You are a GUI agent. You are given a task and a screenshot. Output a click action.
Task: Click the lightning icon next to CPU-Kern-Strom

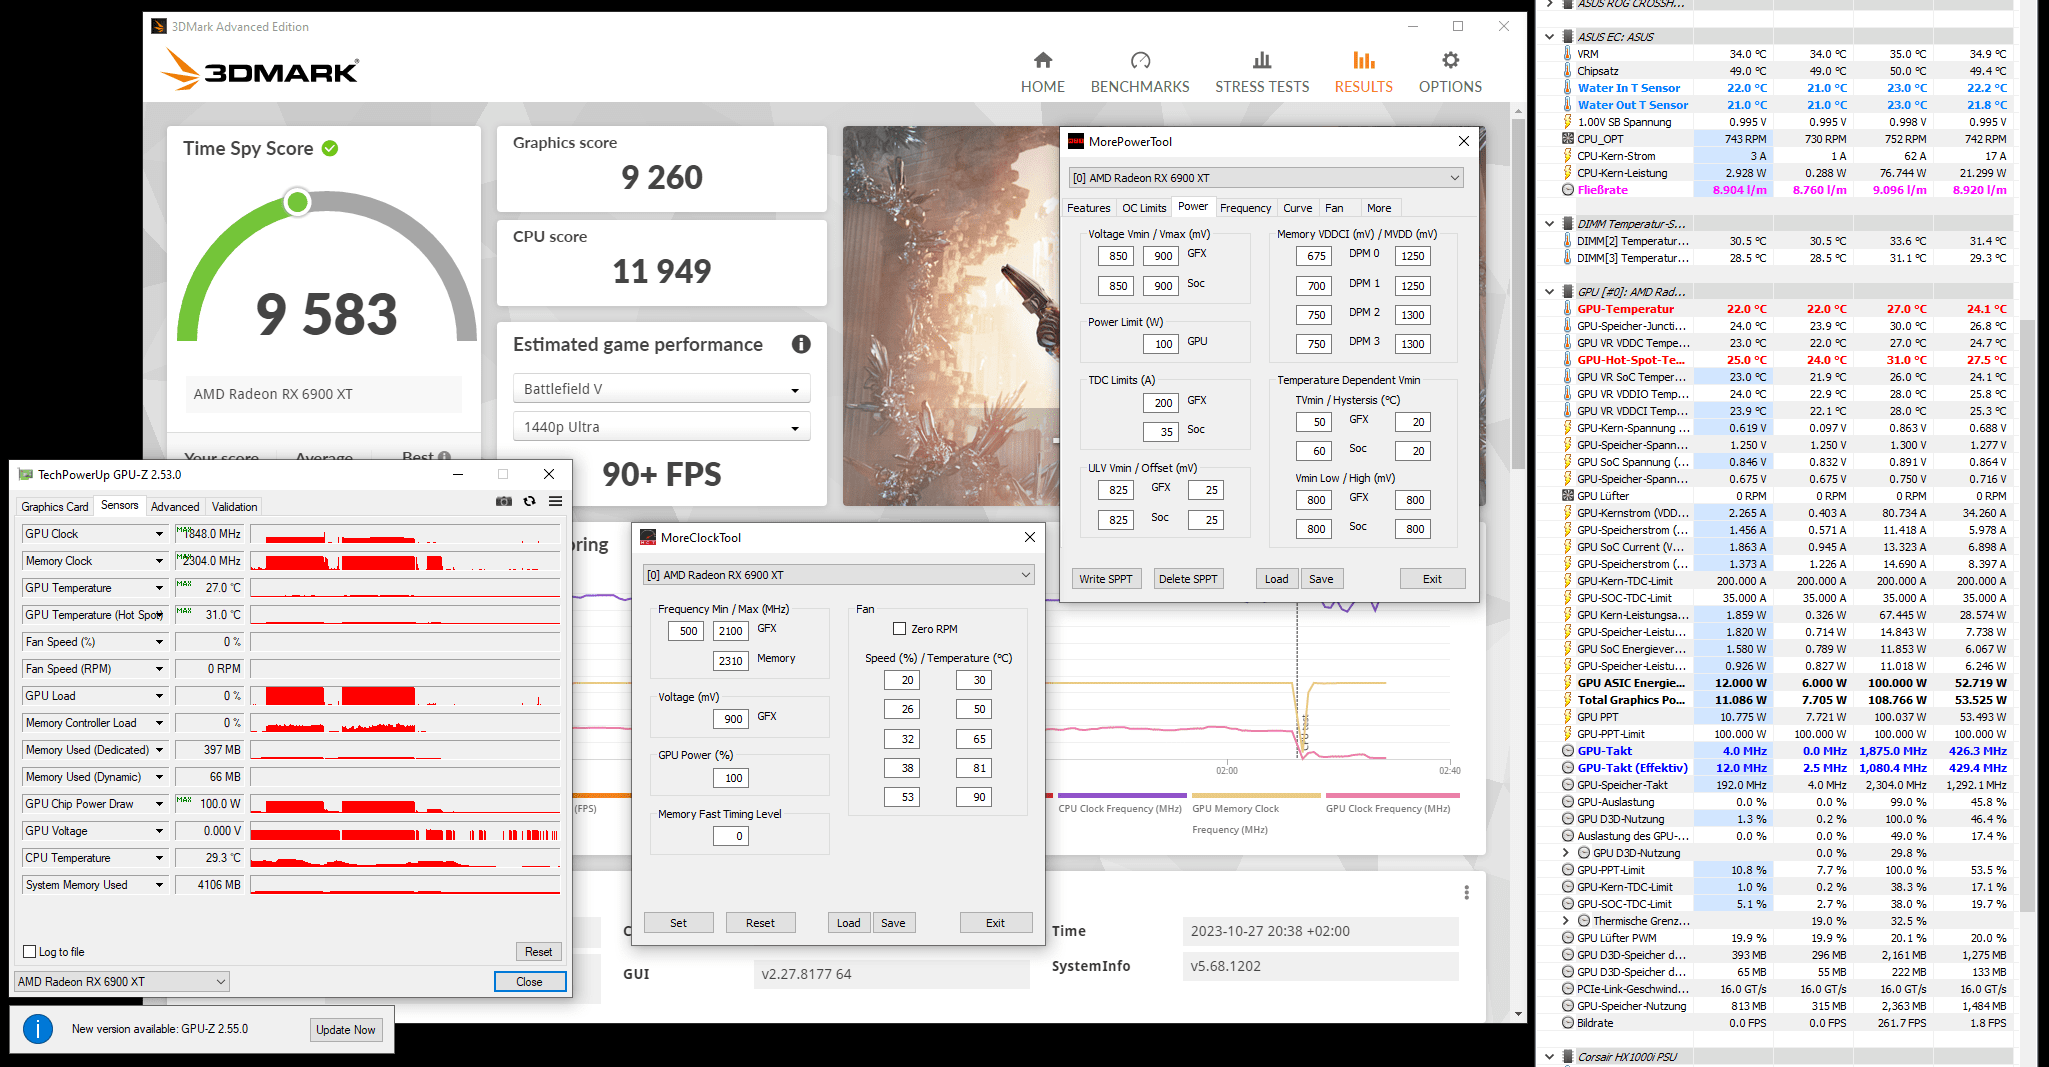[x=1567, y=156]
